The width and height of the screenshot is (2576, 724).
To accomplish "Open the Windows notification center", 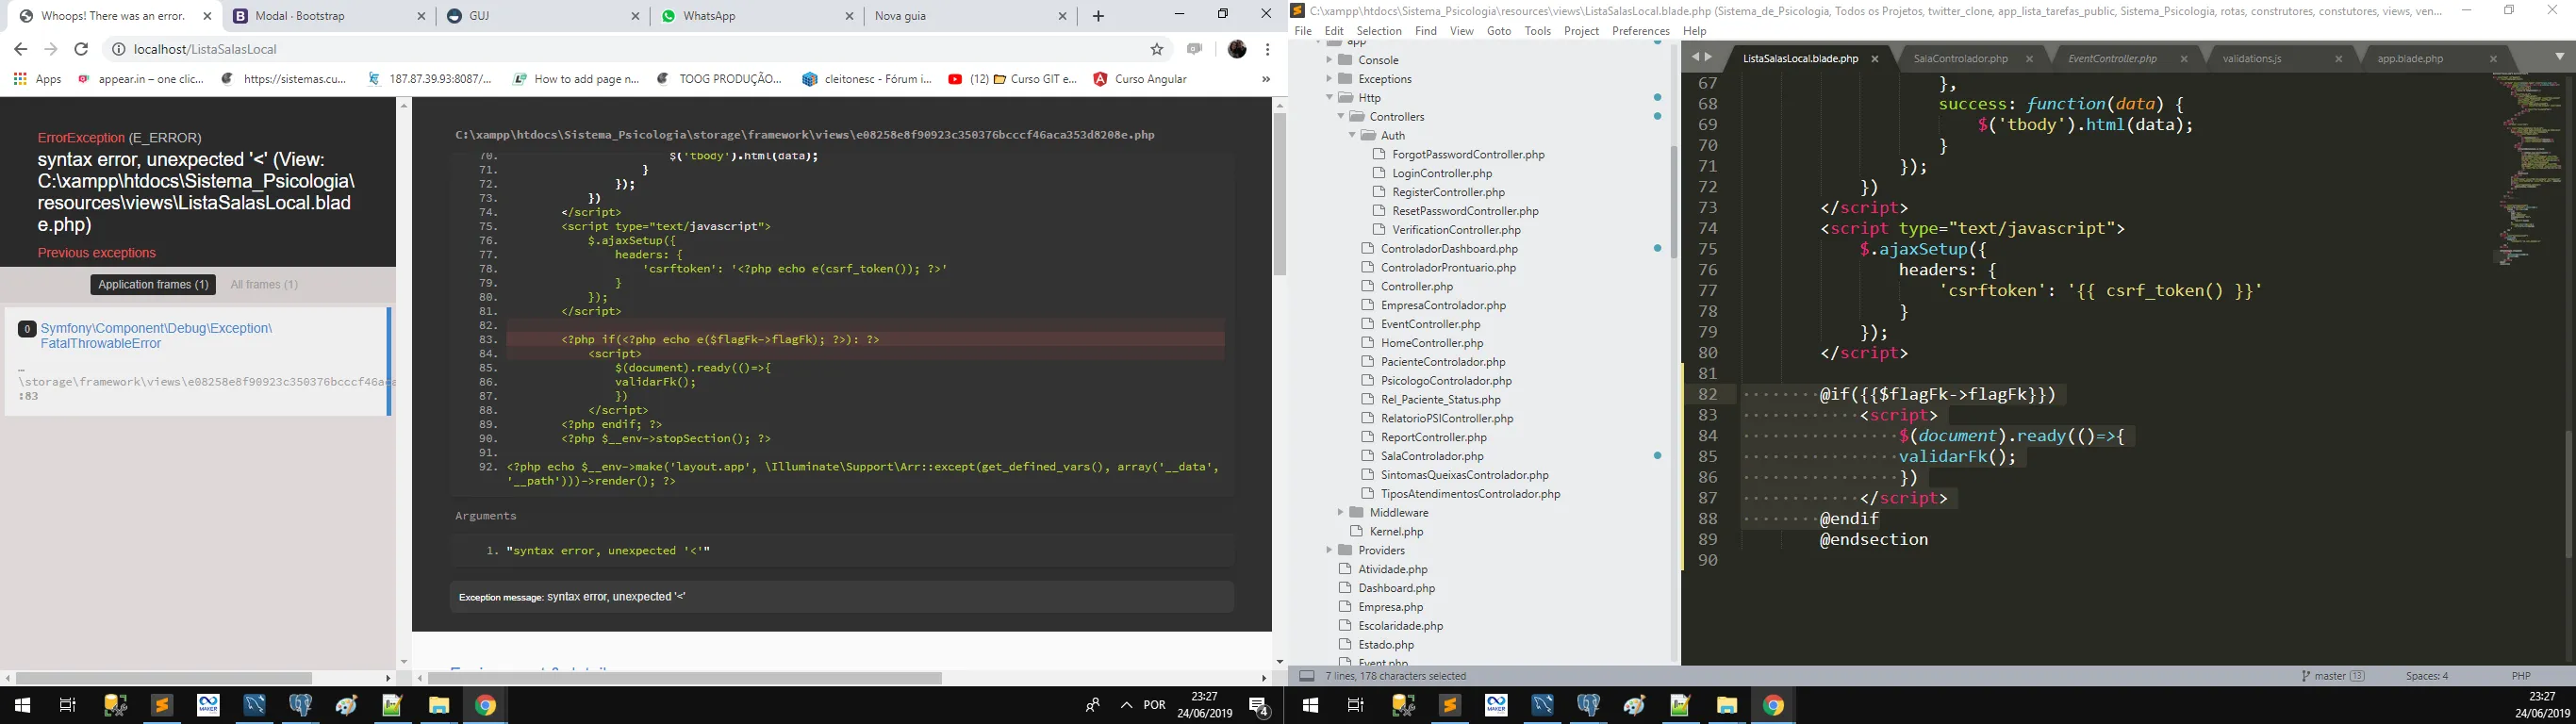I will pos(1259,706).
